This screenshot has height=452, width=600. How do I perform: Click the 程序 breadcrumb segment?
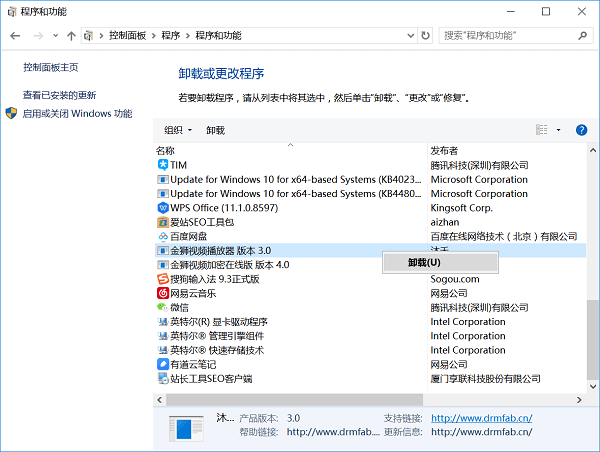171,36
